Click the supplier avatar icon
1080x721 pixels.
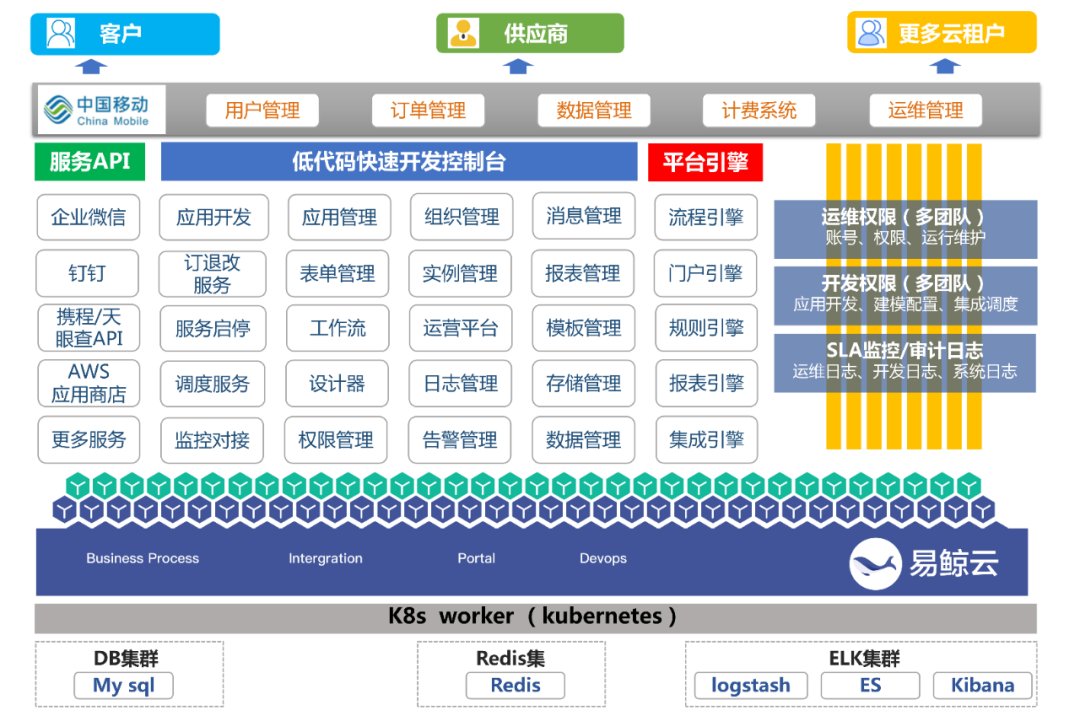[463, 33]
